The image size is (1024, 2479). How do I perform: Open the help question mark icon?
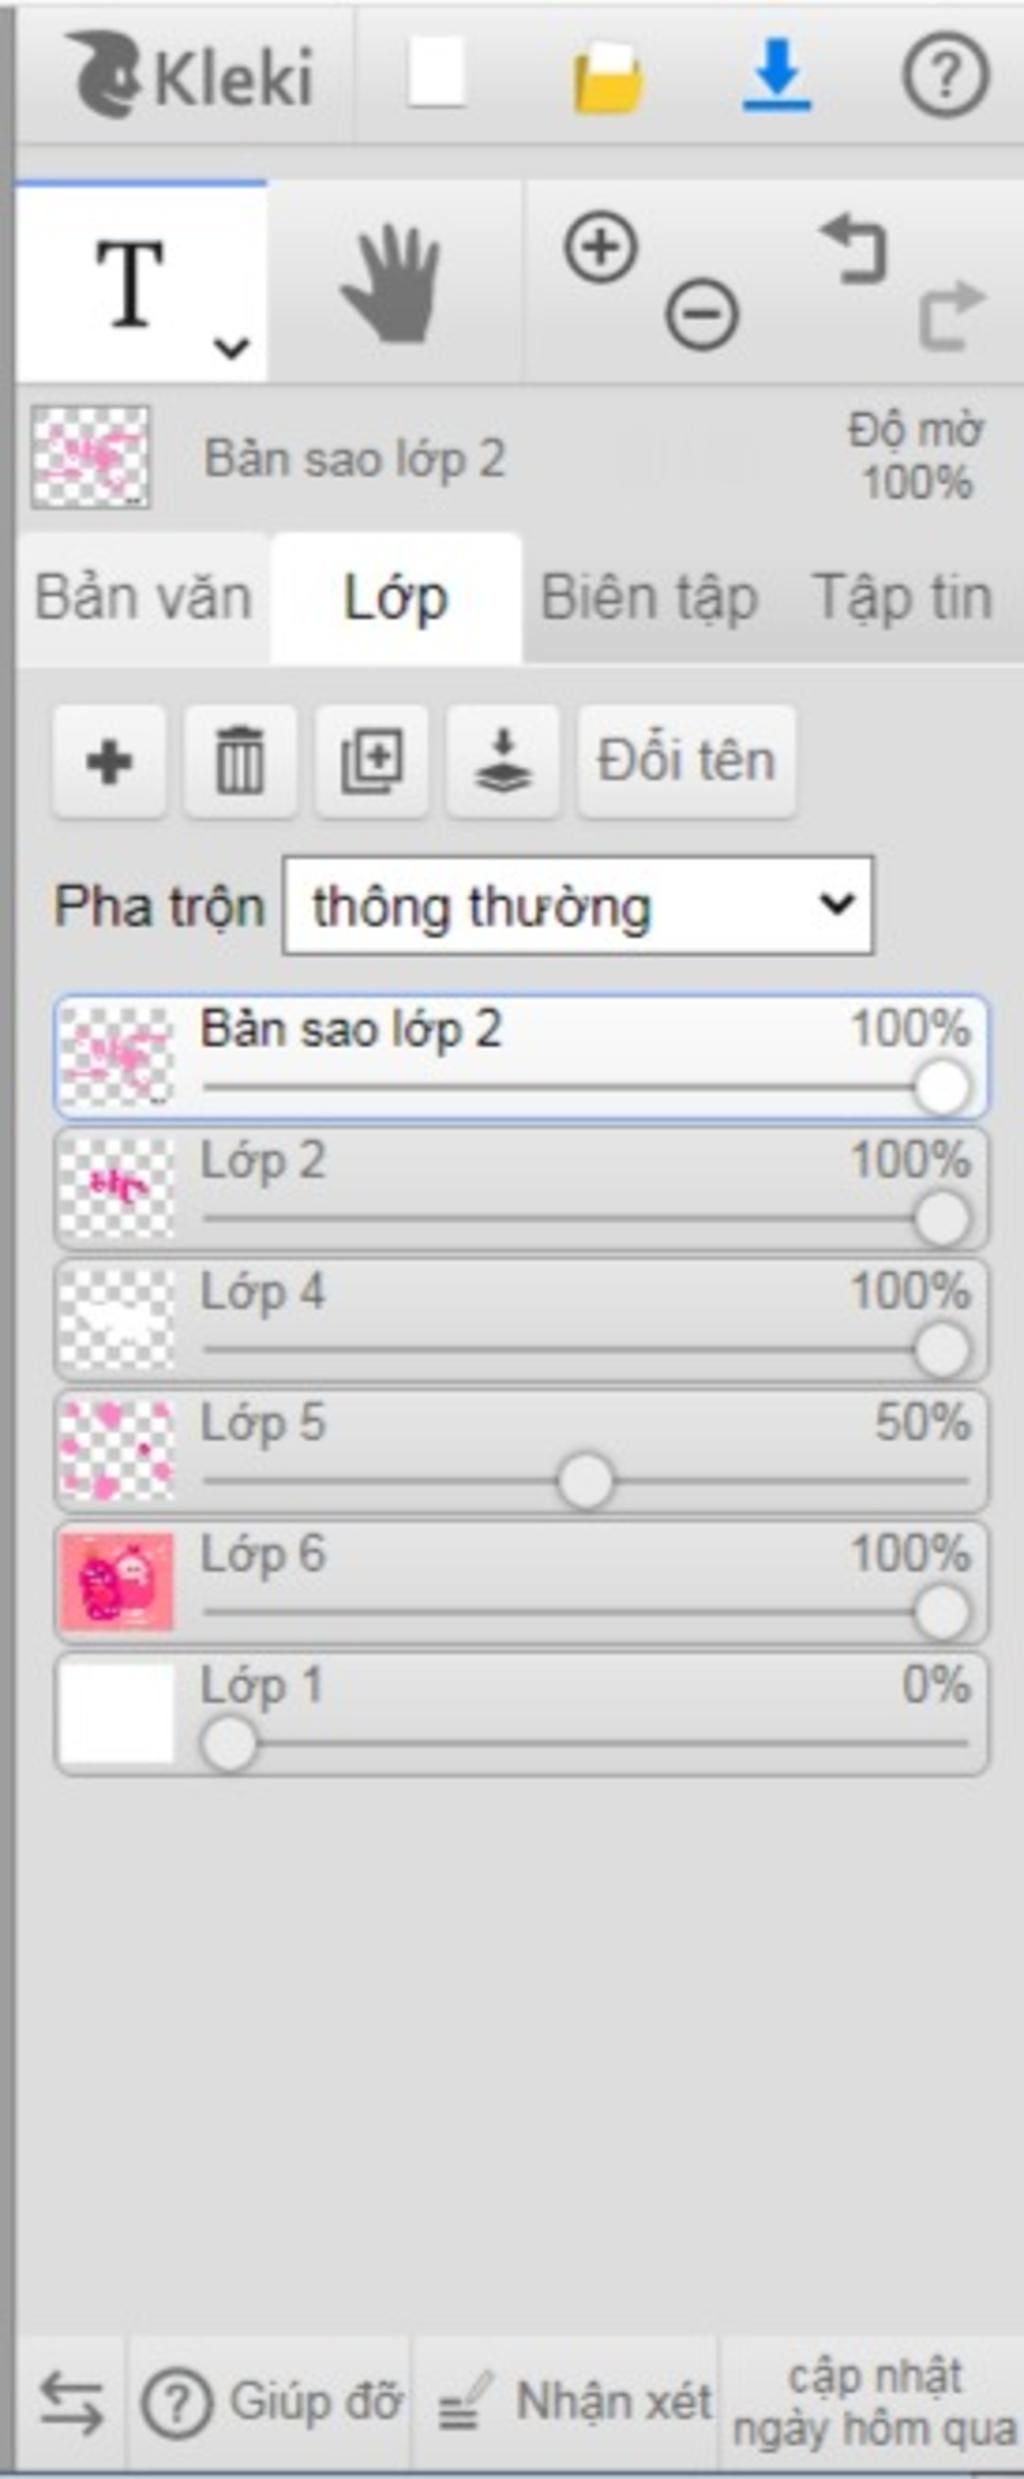(945, 74)
